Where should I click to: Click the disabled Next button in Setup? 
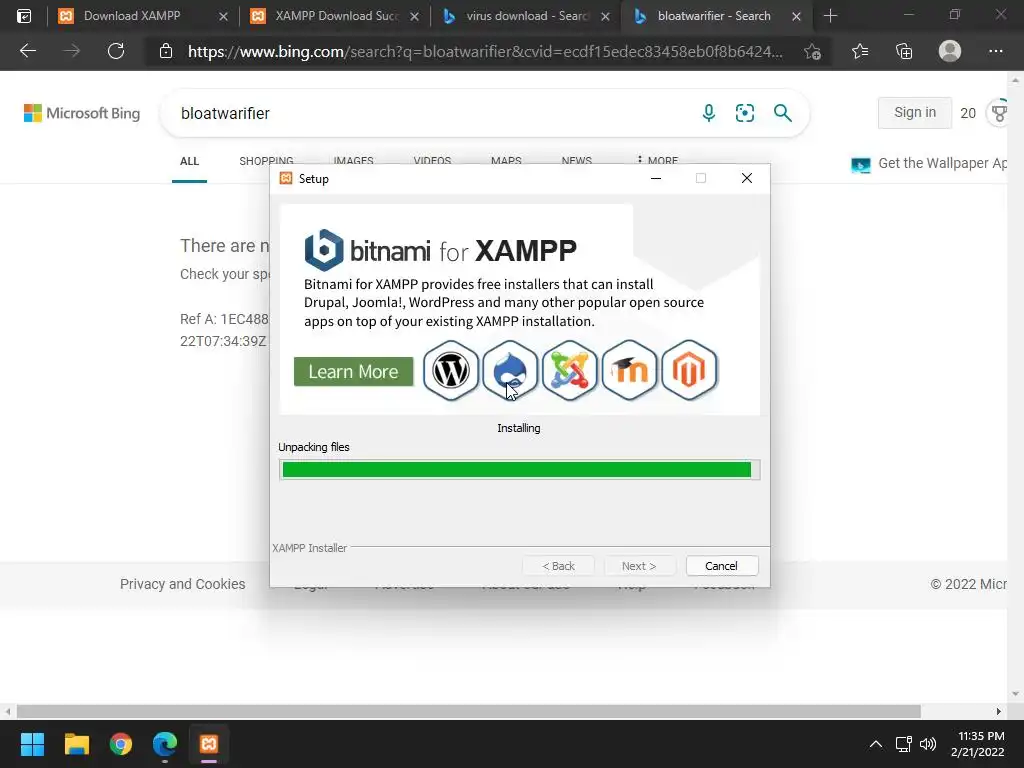[x=639, y=566]
